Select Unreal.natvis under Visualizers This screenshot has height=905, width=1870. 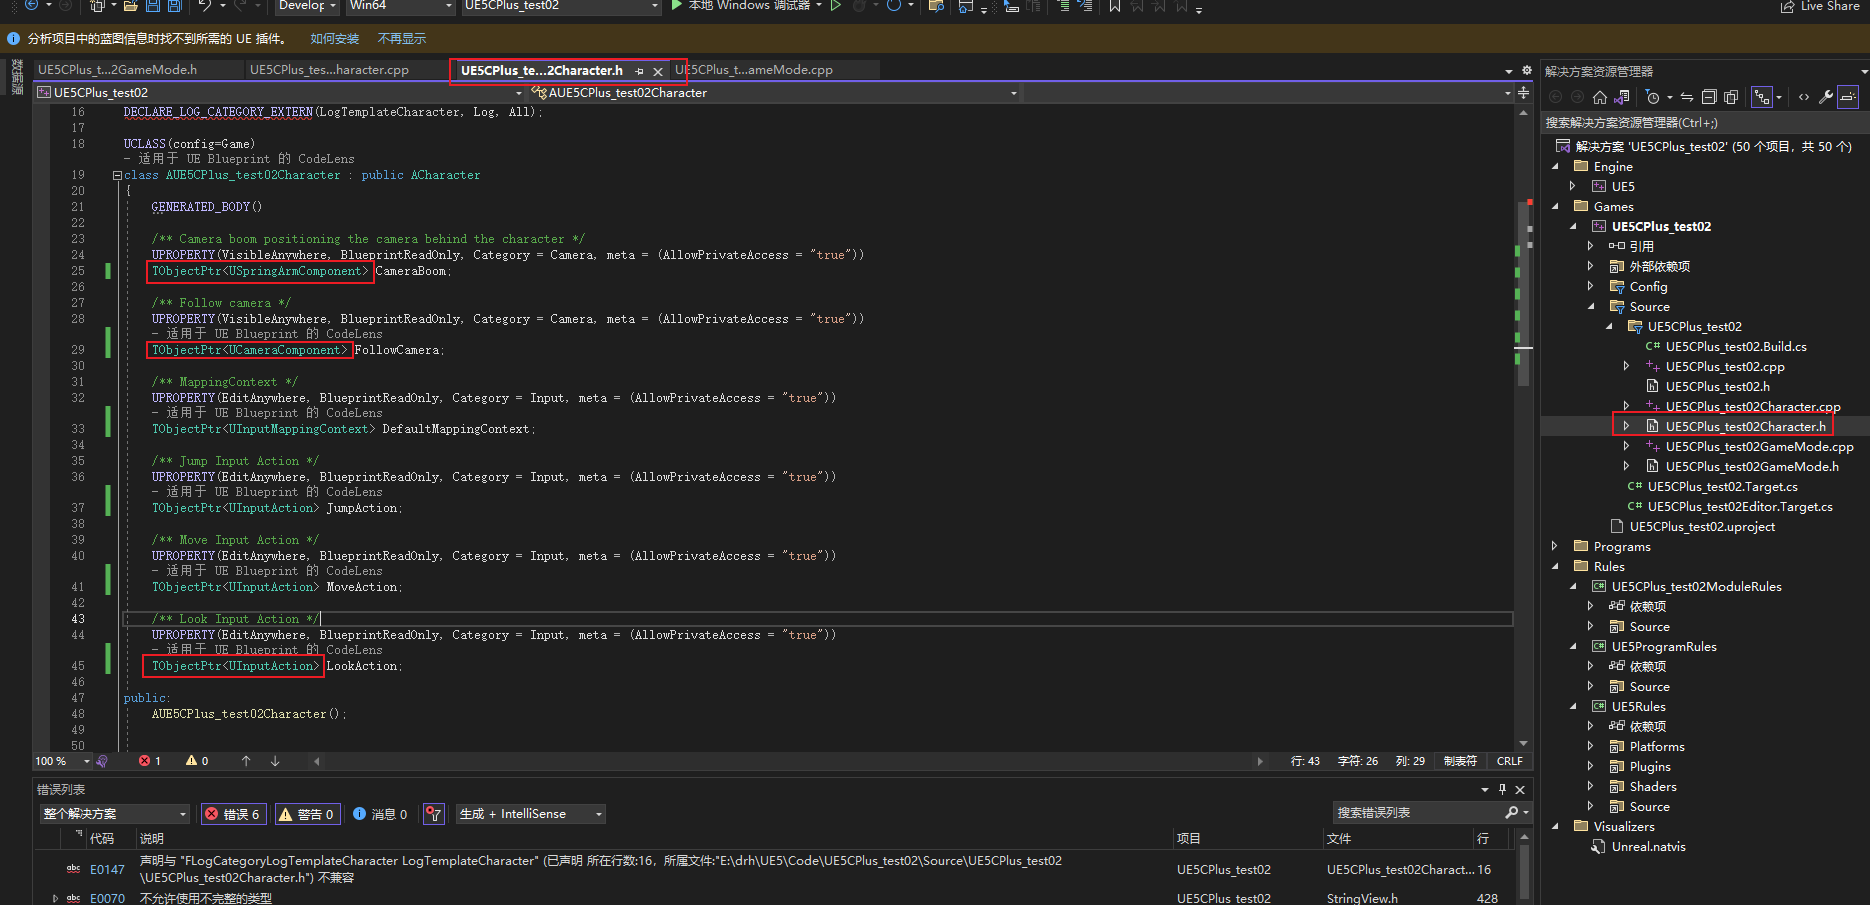pos(1648,846)
